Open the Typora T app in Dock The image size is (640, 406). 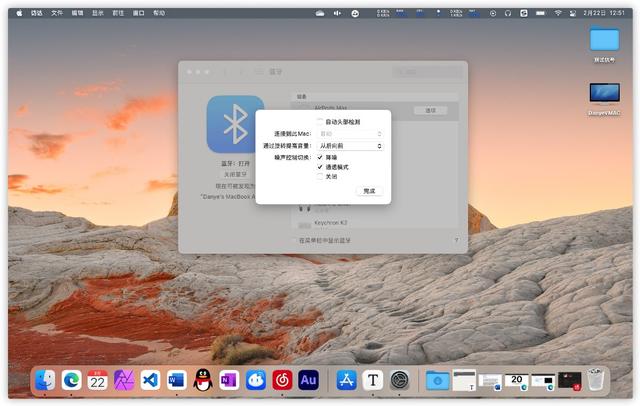click(373, 380)
